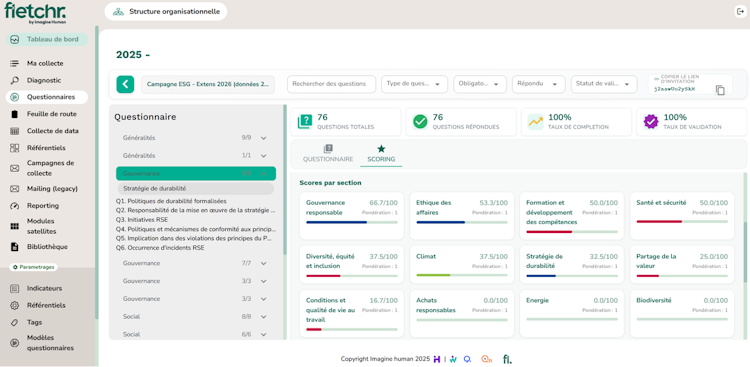Open Q1. Politiques de durabilité formalisées
The image size is (750, 367).
tap(171, 201)
